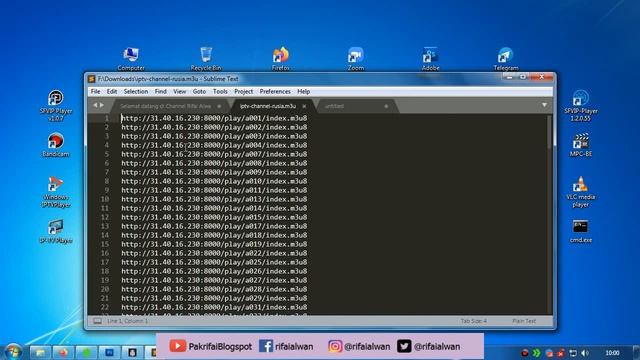
Task: Switch to the Selamat datang tab
Action: tap(166, 106)
